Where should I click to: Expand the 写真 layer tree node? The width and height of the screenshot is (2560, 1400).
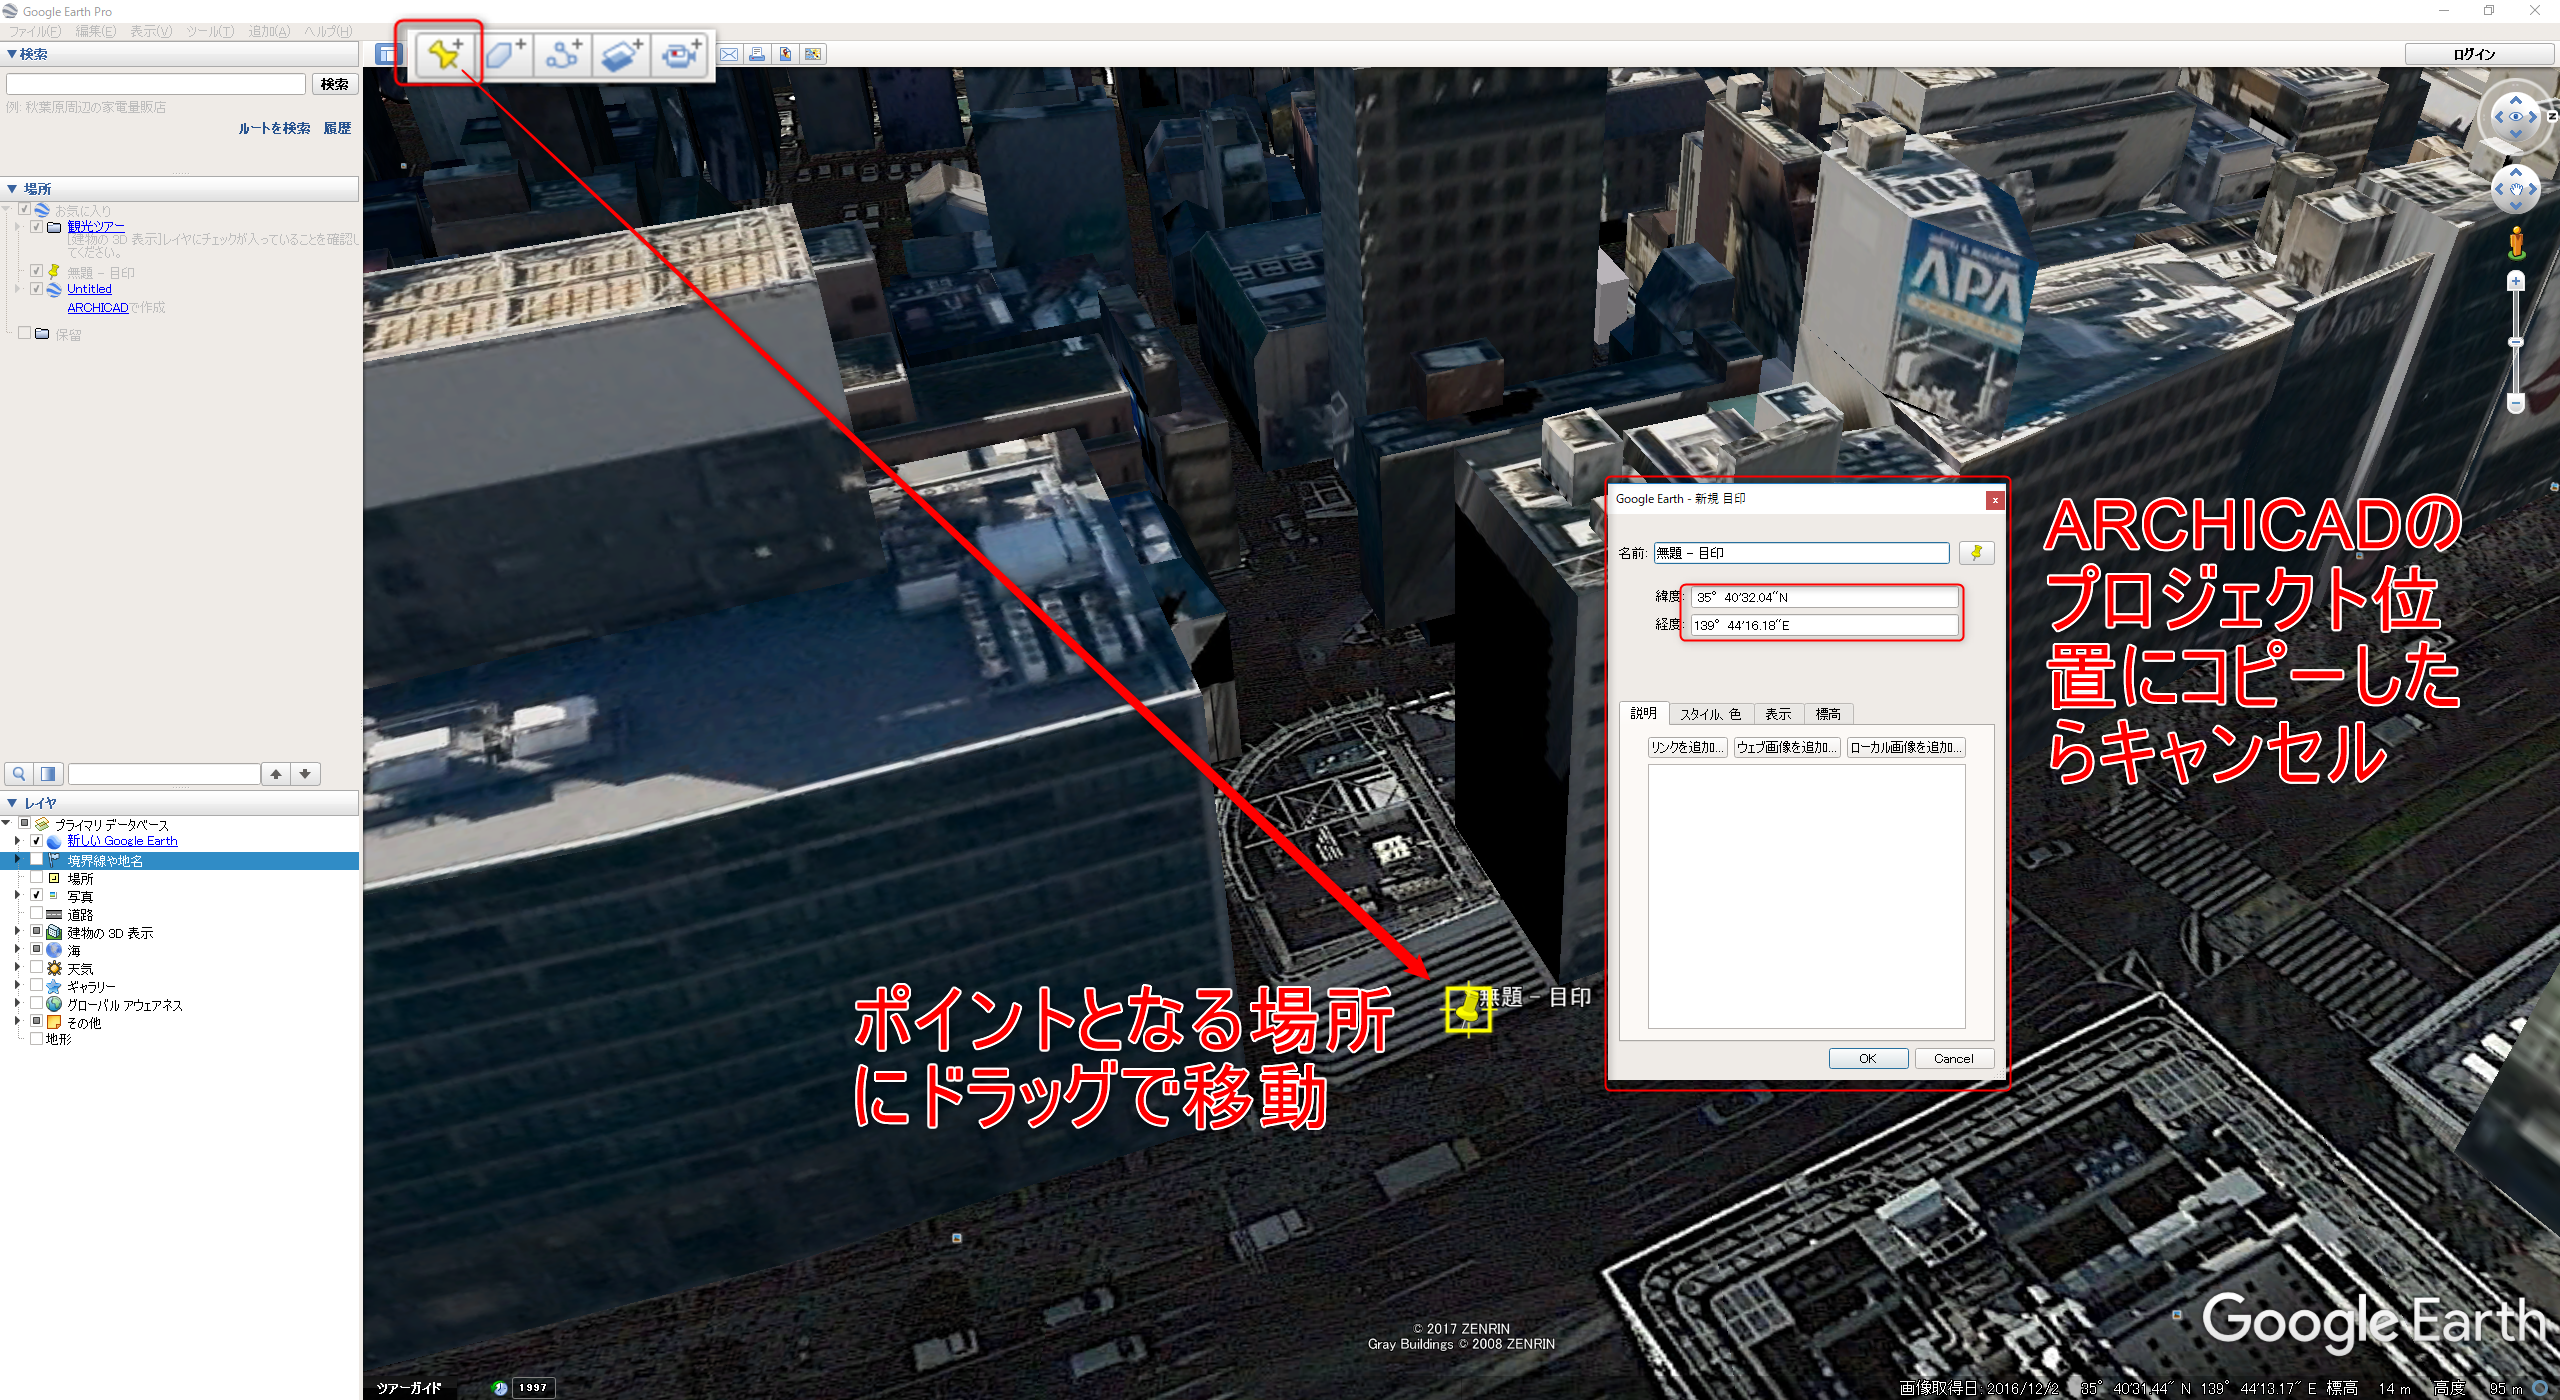[18, 896]
